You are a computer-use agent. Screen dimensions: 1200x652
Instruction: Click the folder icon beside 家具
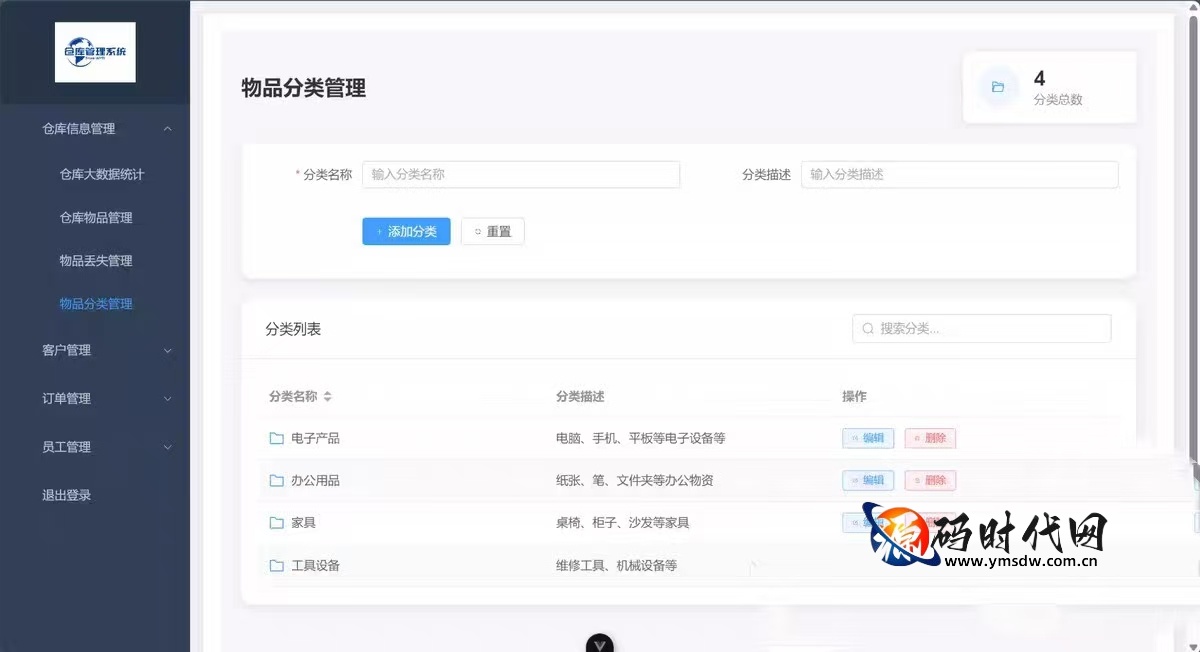pyautogui.click(x=275, y=522)
